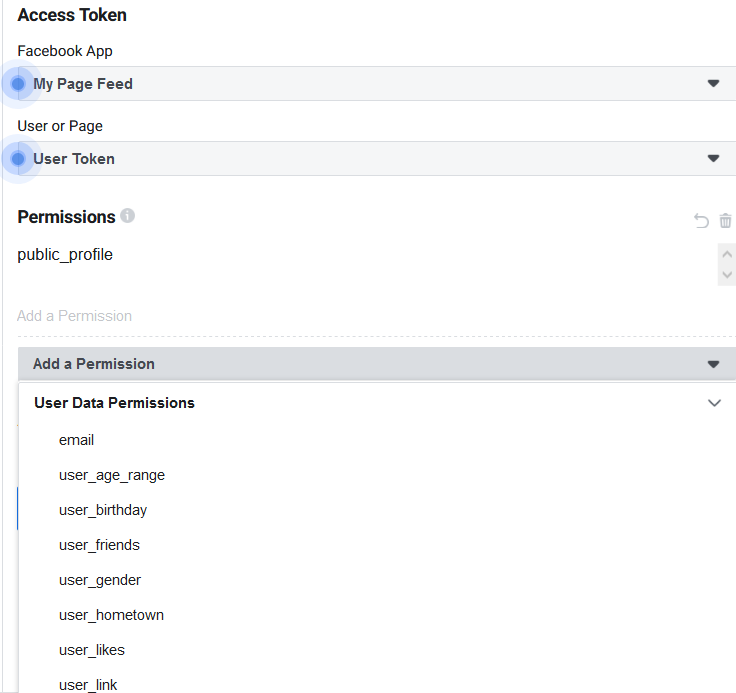Select the email permission
Screen dimensions: 736x693
click(x=77, y=440)
